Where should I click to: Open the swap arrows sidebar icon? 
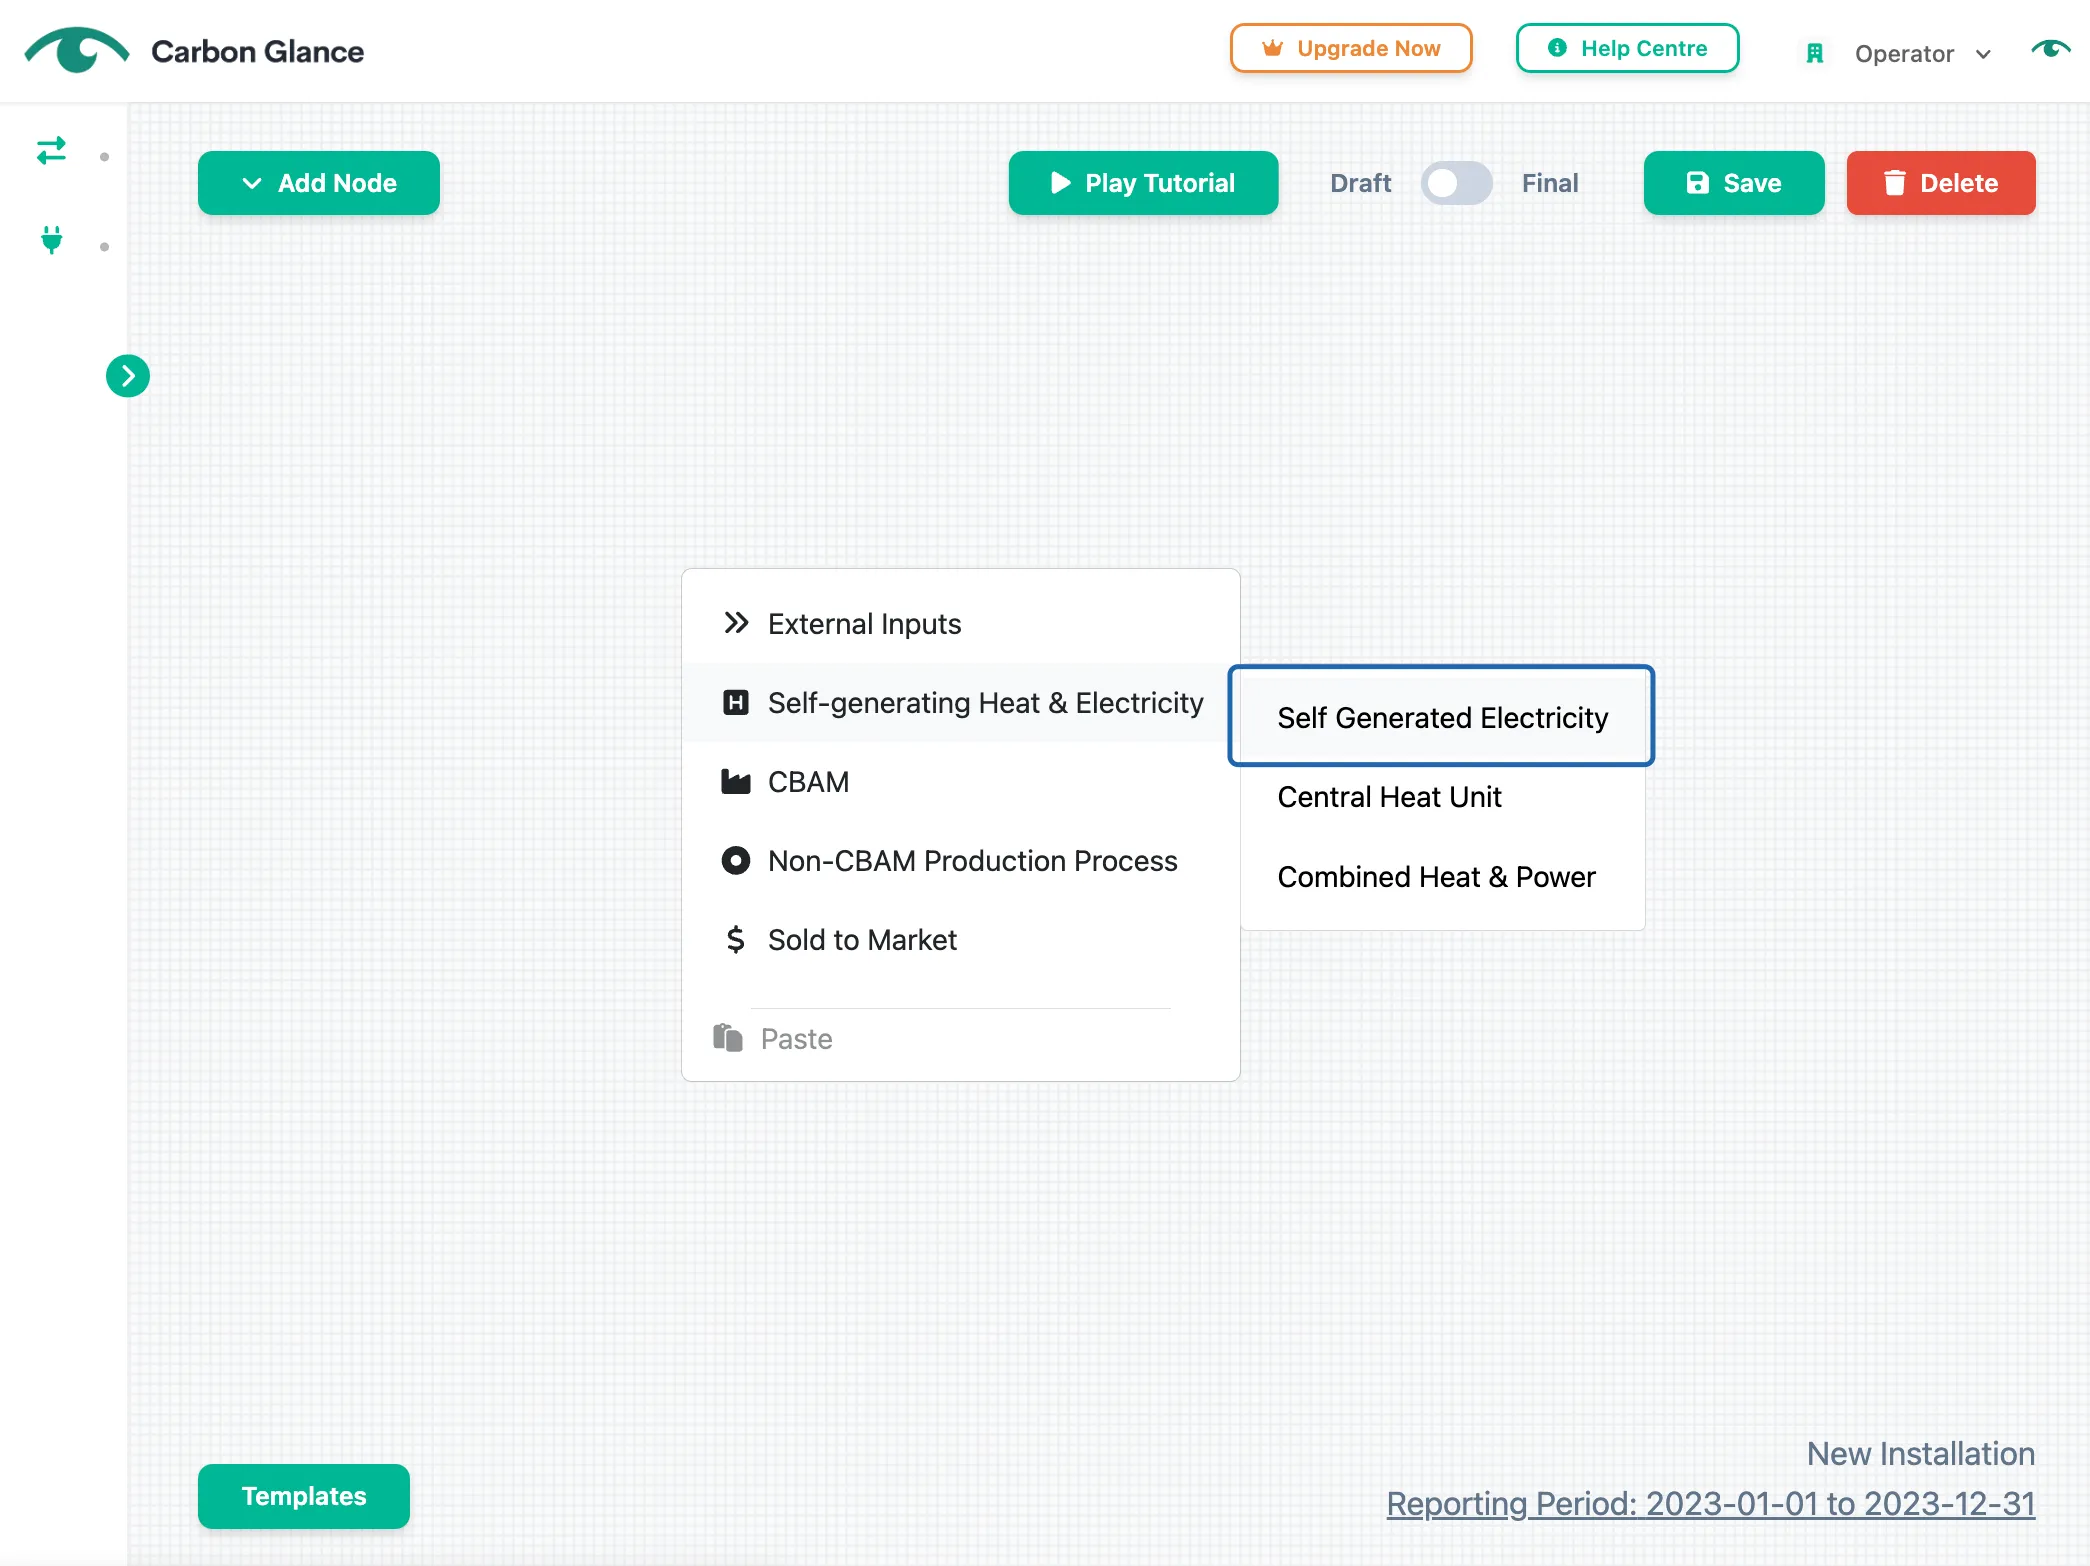51,151
